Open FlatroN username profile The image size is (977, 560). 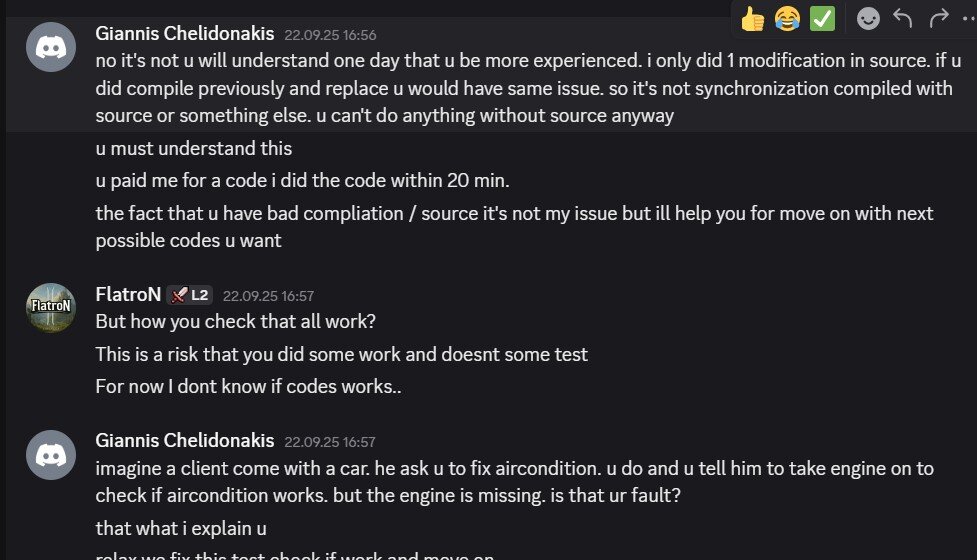point(128,294)
